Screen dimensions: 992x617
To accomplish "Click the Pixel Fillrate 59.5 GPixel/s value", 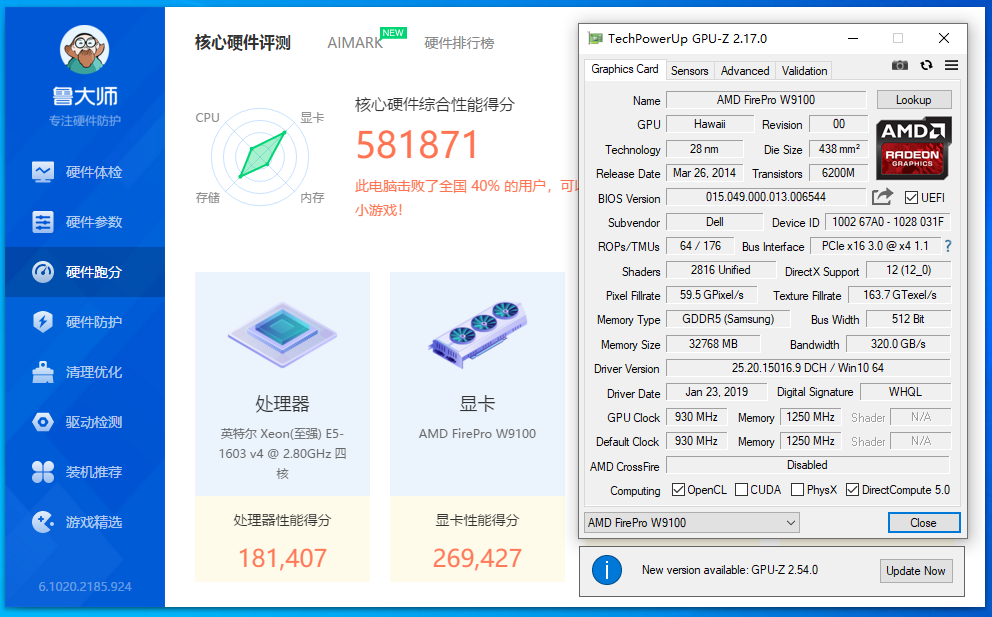I will (712, 295).
